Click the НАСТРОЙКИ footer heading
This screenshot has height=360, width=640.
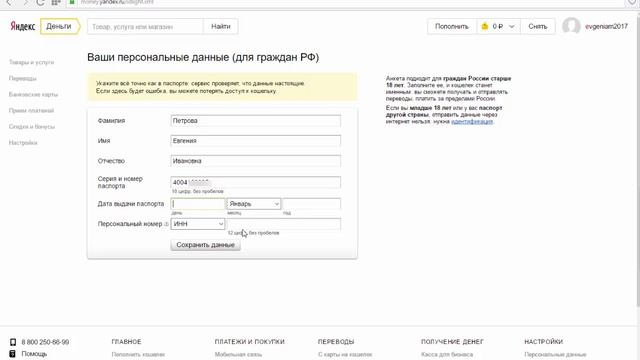543,342
